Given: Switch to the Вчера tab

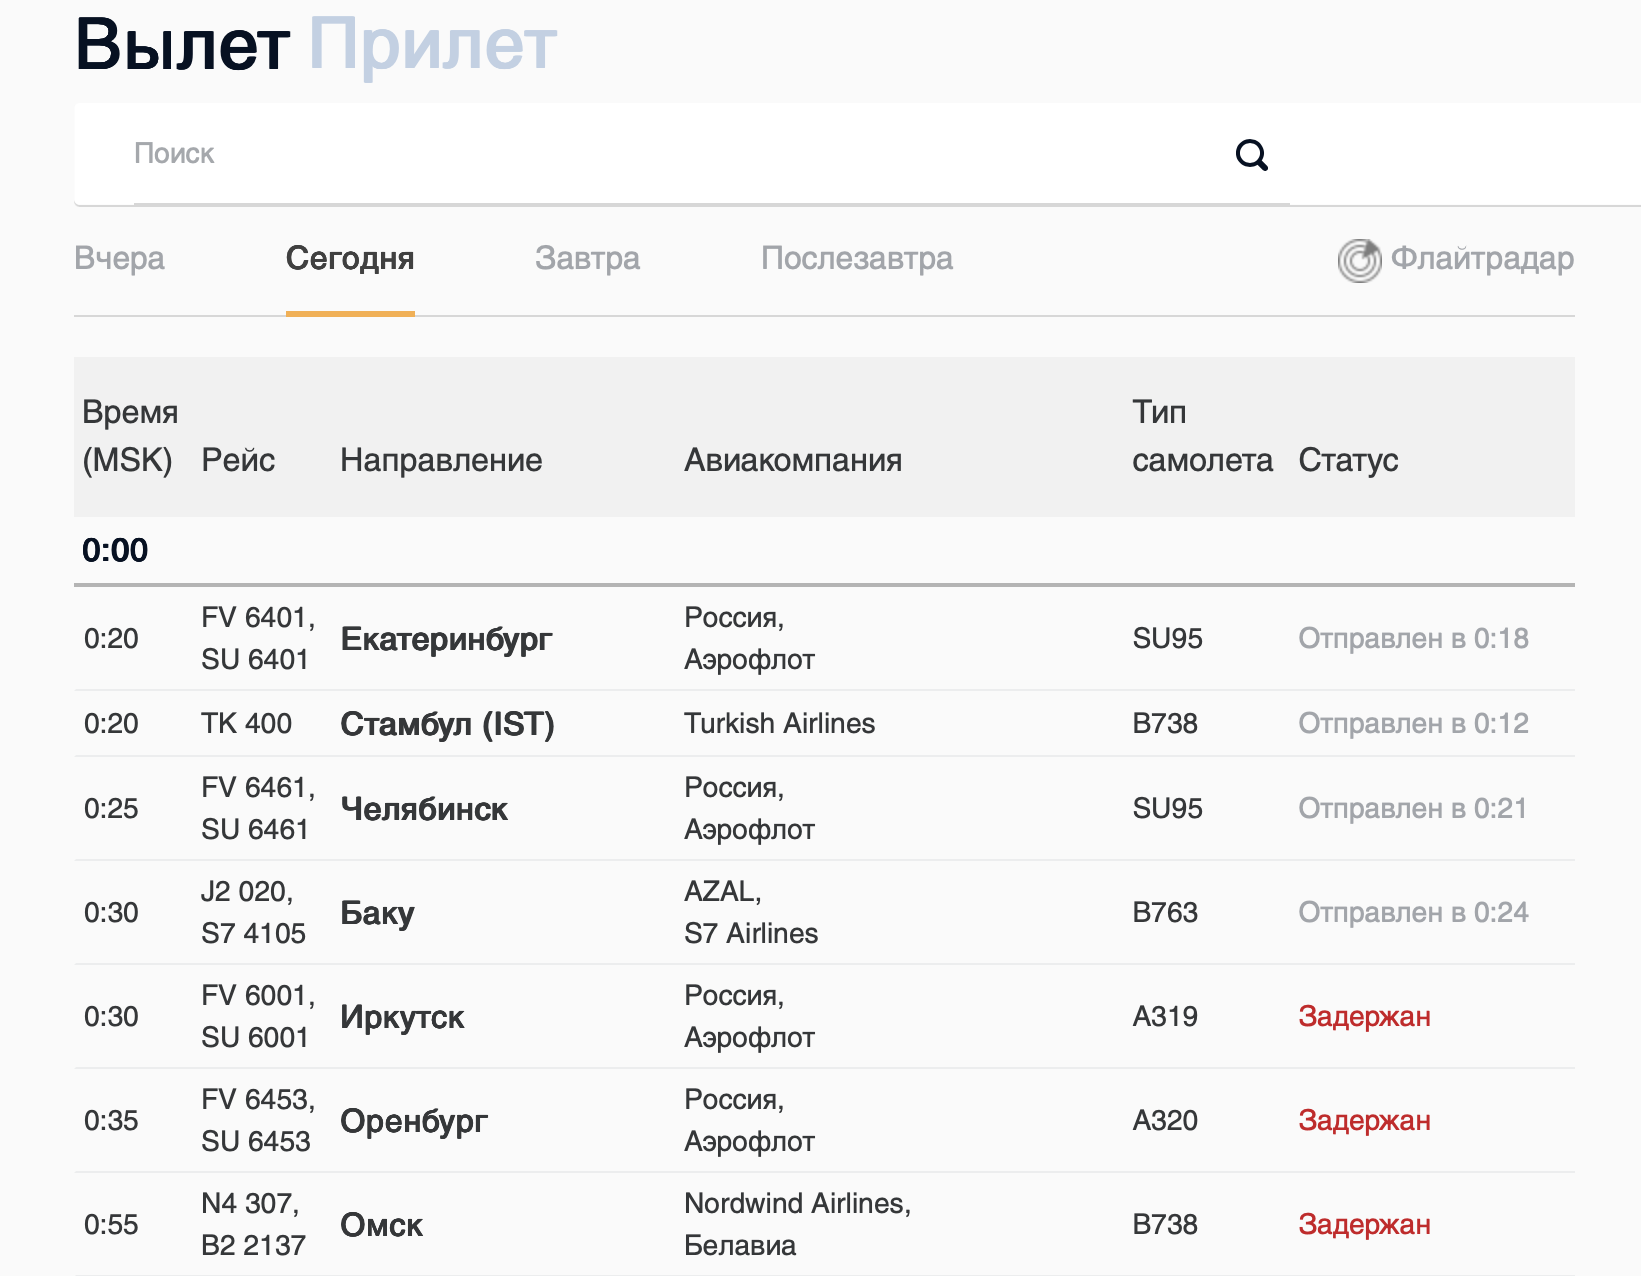Looking at the screenshot, I should [119, 258].
